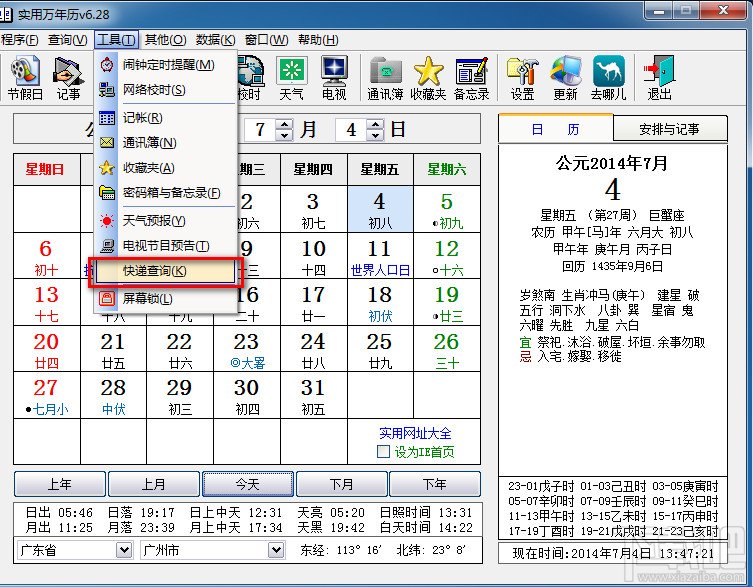753x587 pixels.
Task: Go to next month with 下月
Action: [341, 484]
